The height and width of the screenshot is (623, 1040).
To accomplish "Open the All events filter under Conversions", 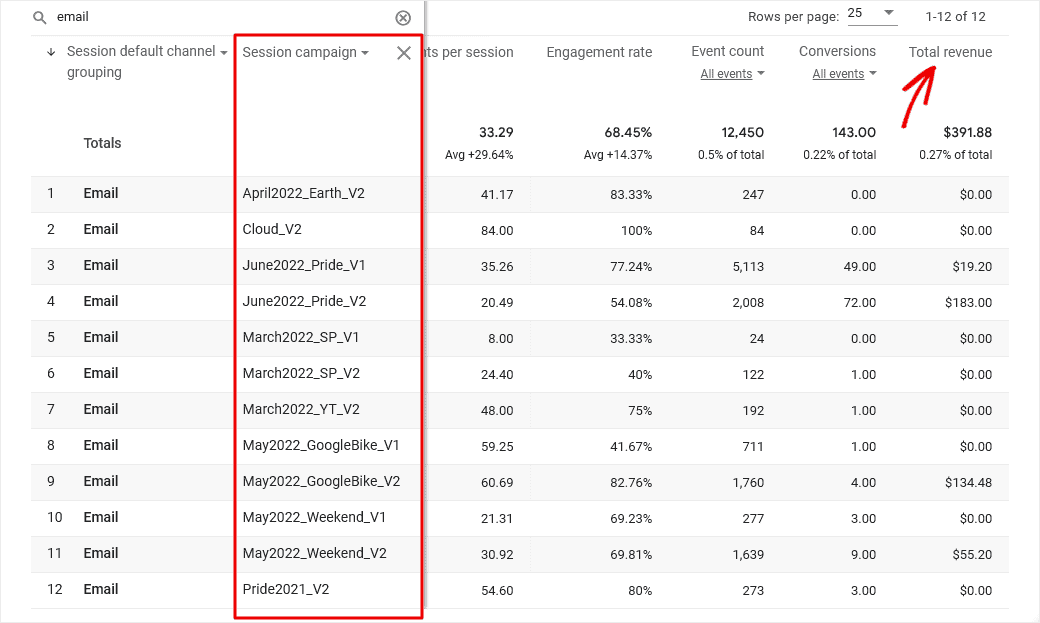I will (x=843, y=73).
